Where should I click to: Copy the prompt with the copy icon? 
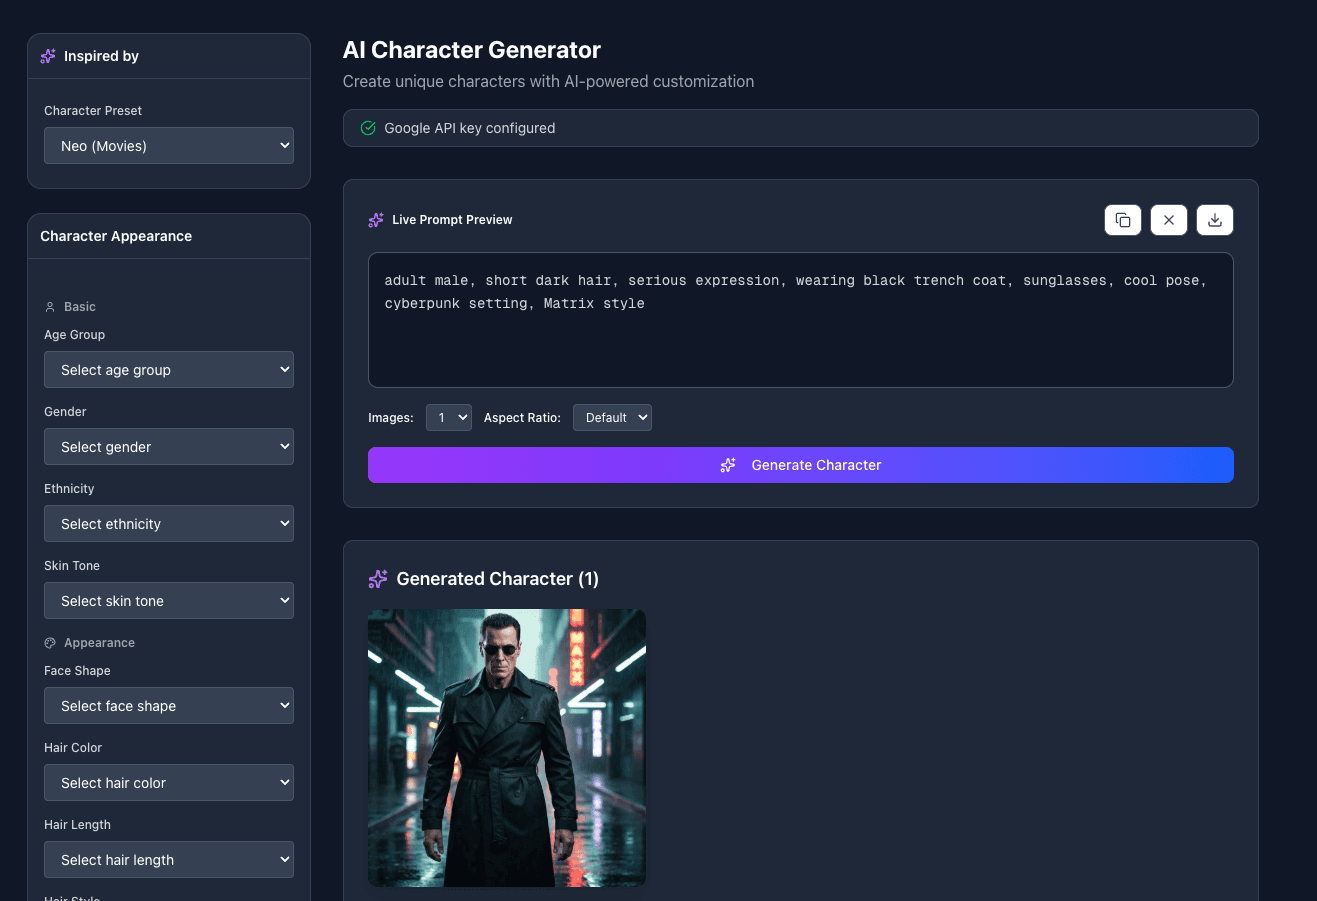(x=1123, y=220)
